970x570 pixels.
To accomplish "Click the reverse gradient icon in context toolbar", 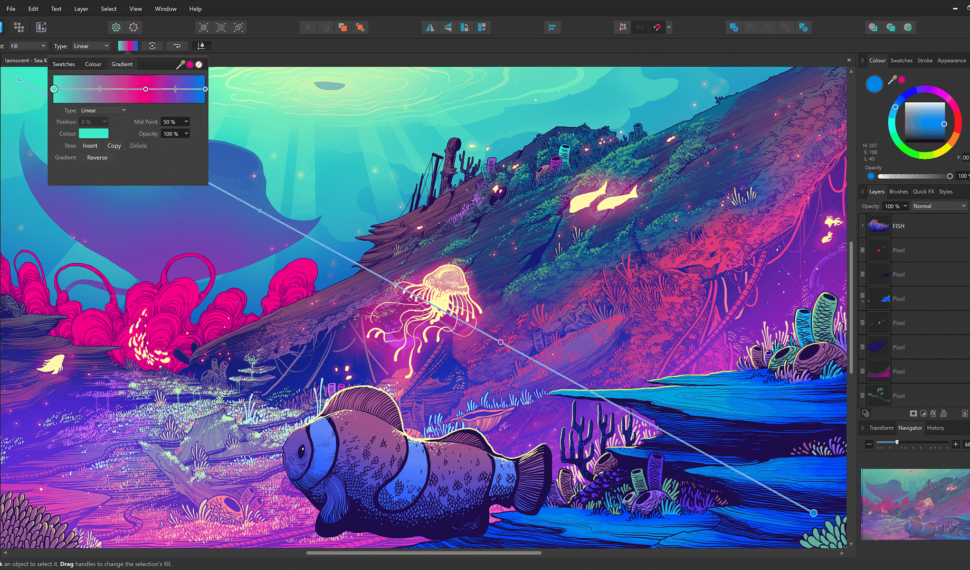I will [152, 46].
